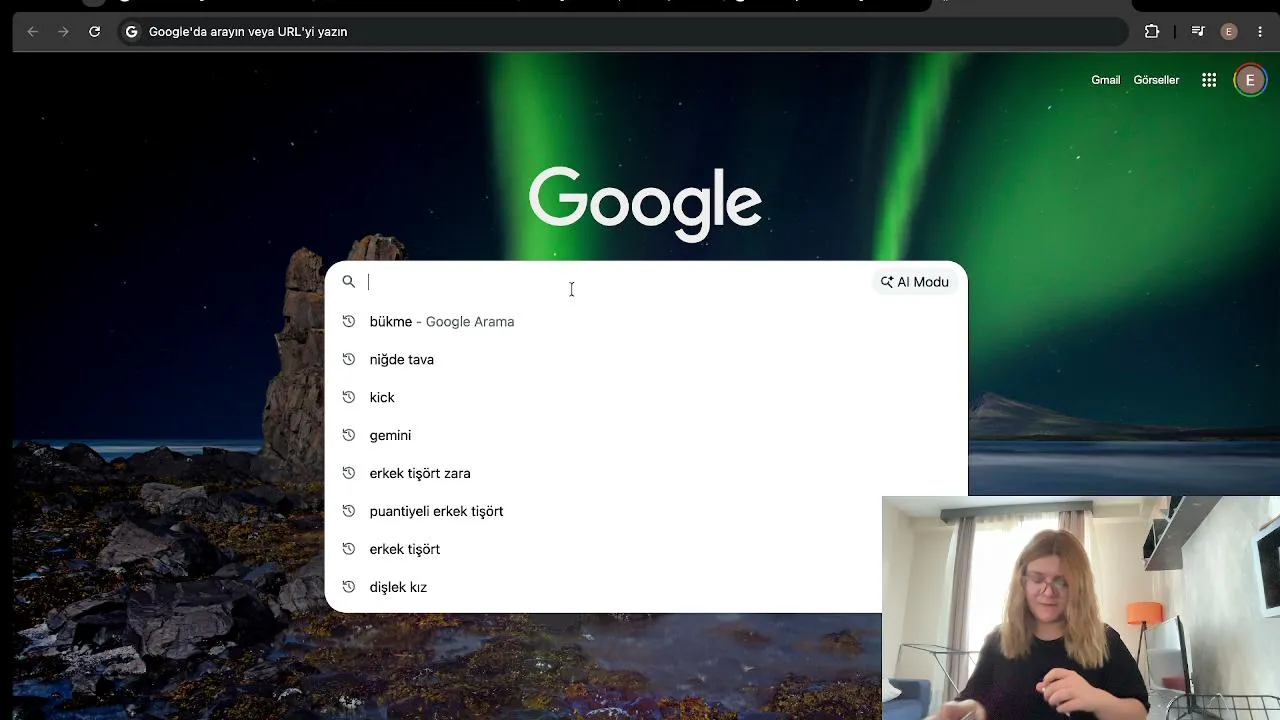This screenshot has width=1280, height=720.
Task: Pick the erkek tişört zara suggestion
Action: [x=646, y=473]
